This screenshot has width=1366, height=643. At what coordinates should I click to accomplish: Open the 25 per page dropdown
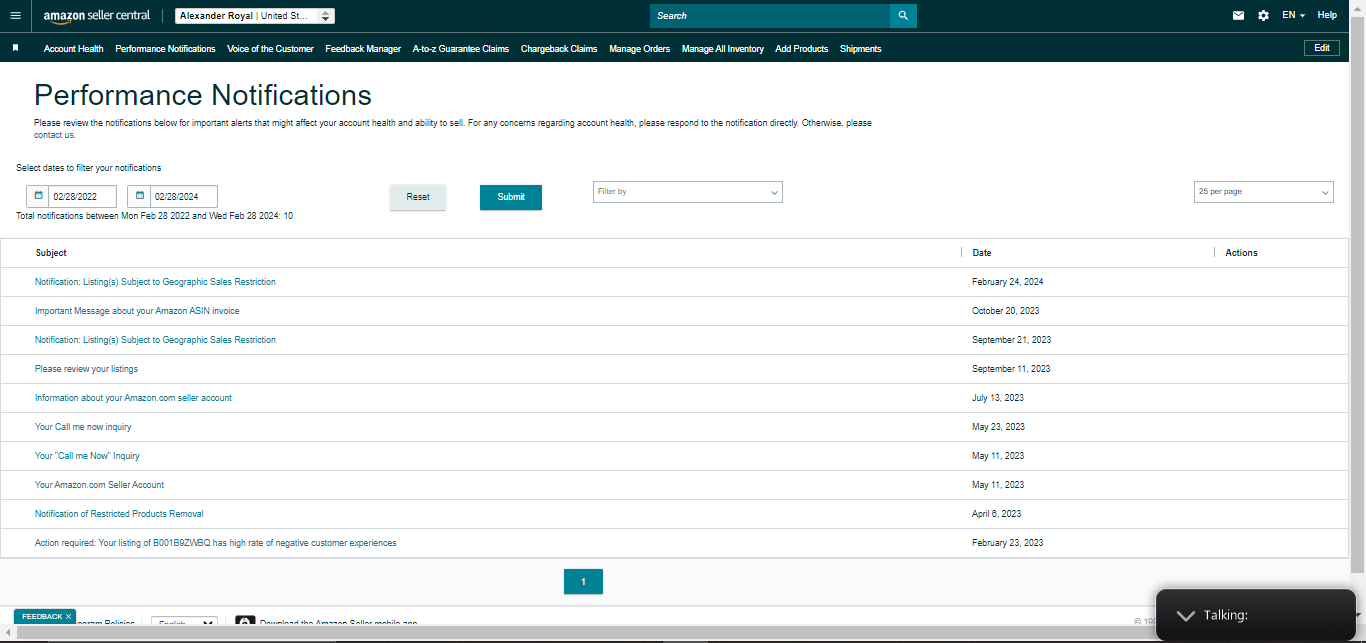coord(1264,192)
